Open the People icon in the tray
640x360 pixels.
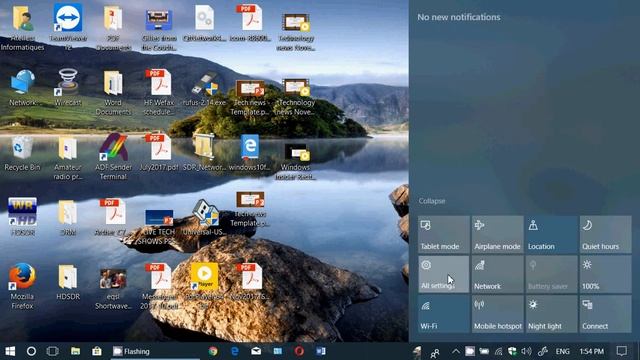click(435, 352)
